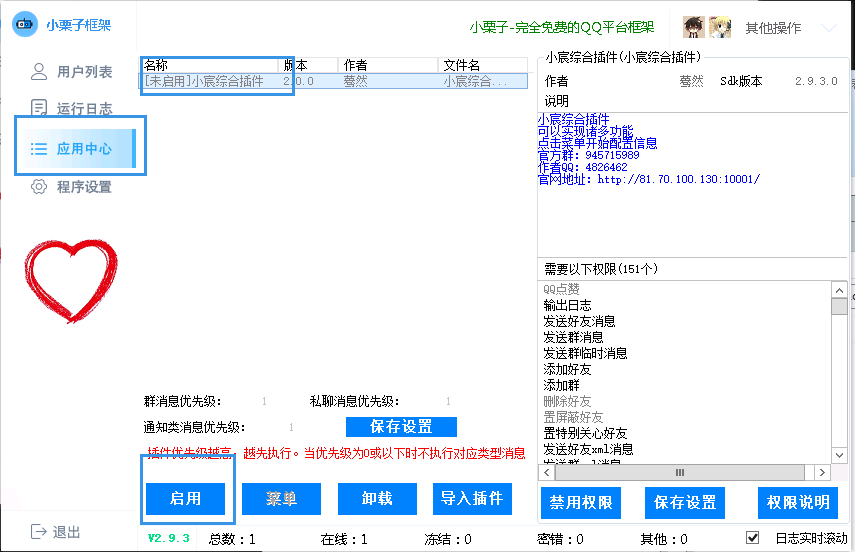Click the 私聊消息优先级 input field
The image size is (855, 552).
click(x=448, y=401)
